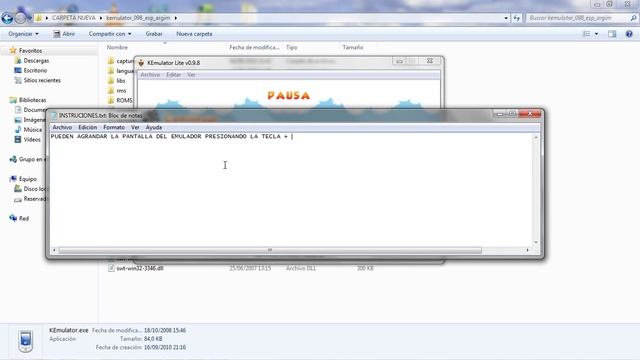Click the Explorer search input field
This screenshot has height=360, width=640.
[578, 18]
